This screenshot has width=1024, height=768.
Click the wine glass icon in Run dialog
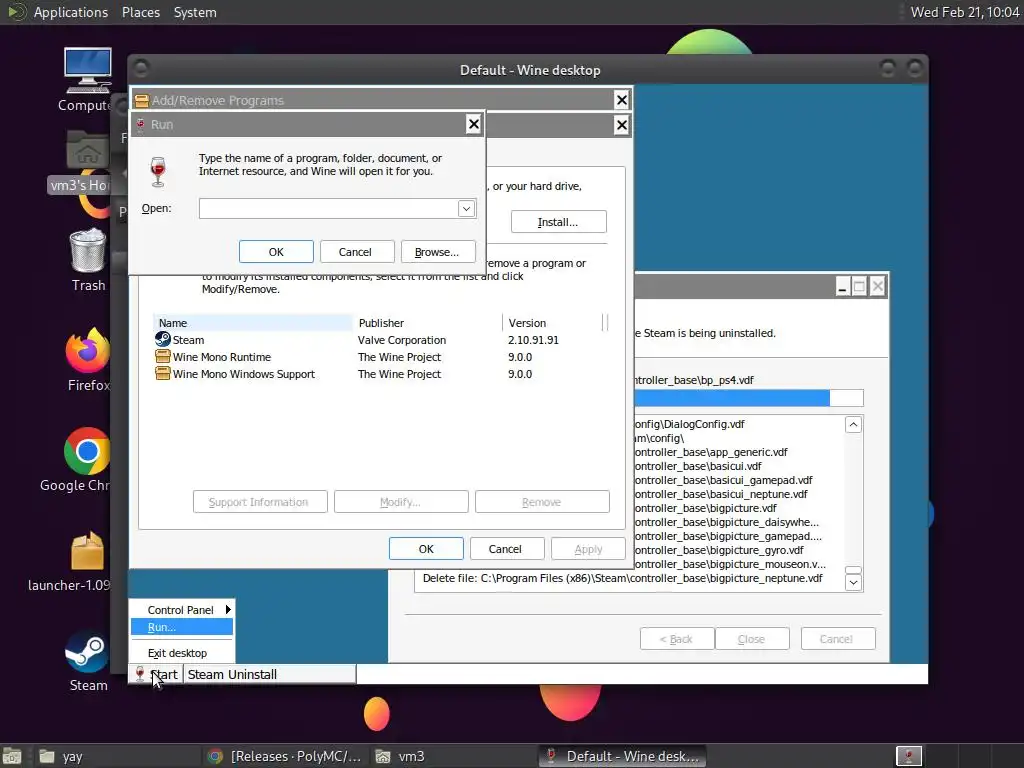click(158, 172)
